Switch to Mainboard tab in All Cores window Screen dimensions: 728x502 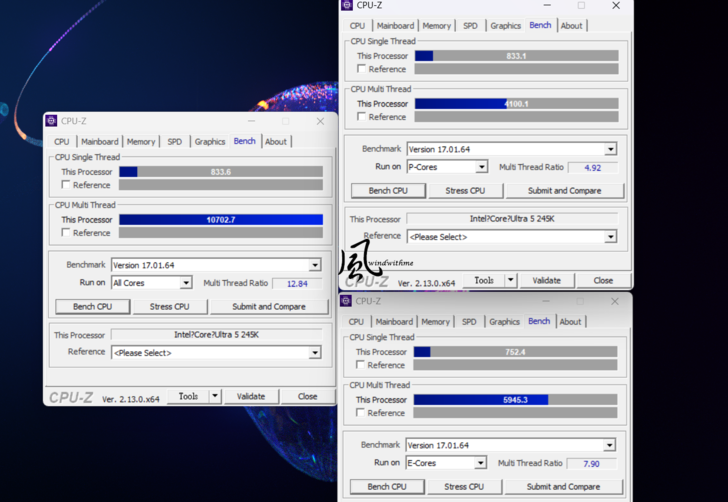click(x=99, y=142)
